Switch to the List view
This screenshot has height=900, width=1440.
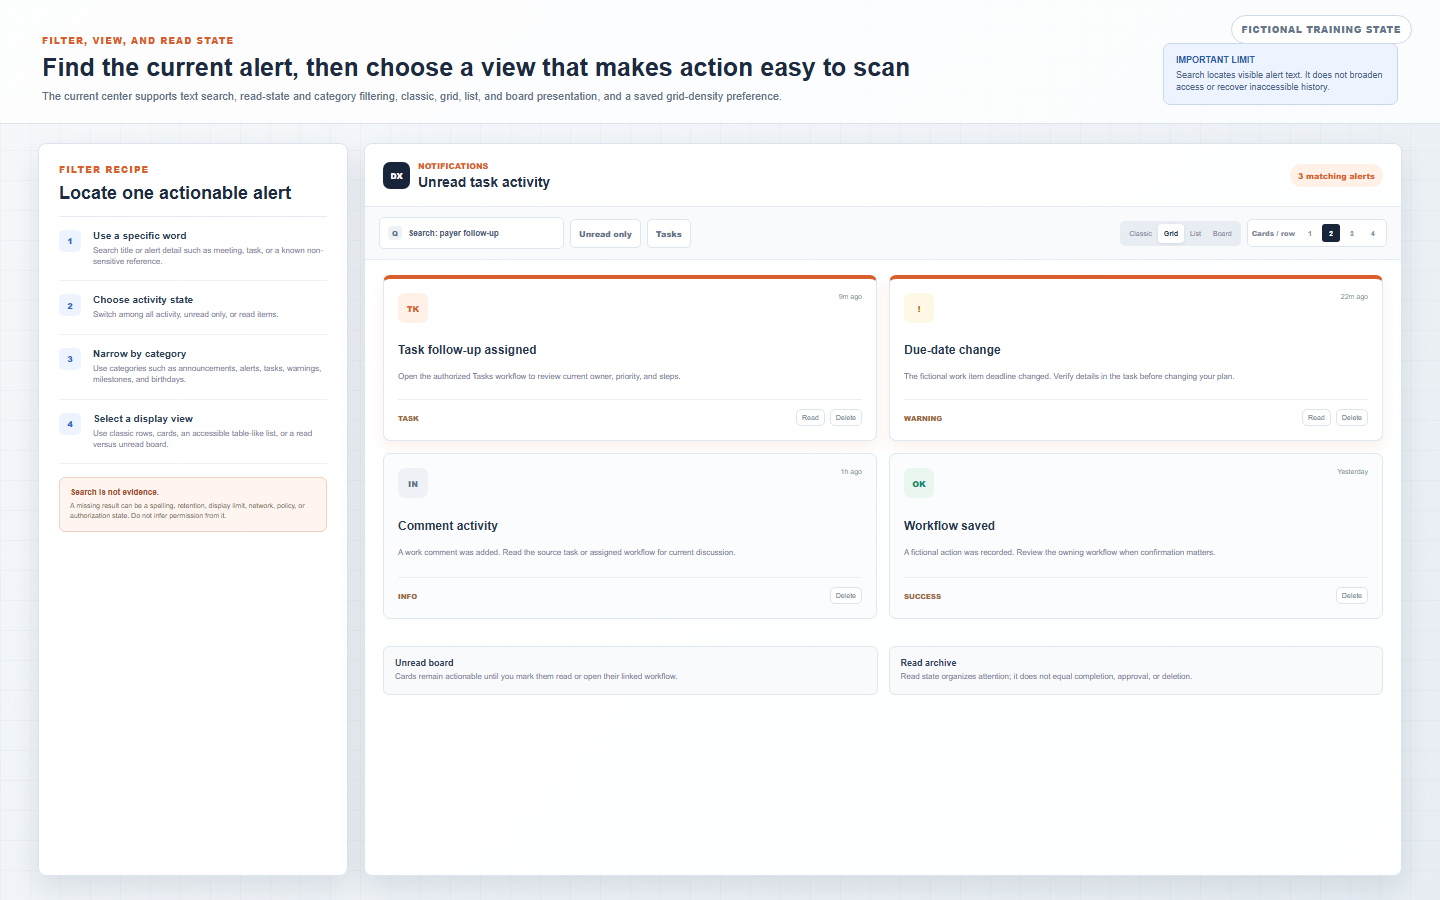point(1195,233)
